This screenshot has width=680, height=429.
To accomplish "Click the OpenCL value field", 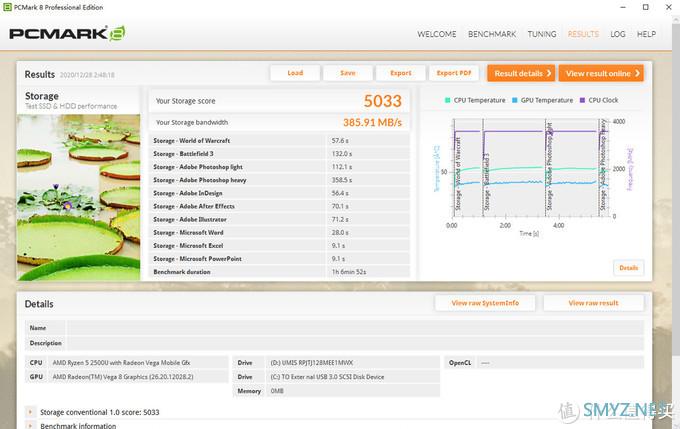I will pyautogui.click(x=560, y=363).
